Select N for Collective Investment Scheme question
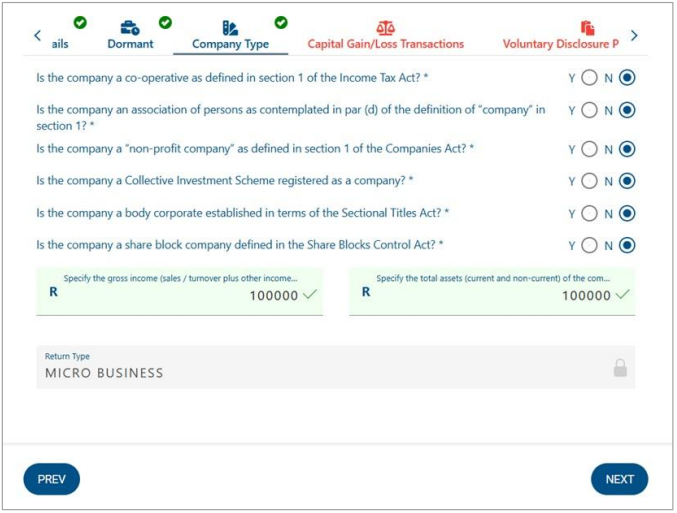Image resolution: width=677 pixels, height=513 pixels. pyautogui.click(x=627, y=181)
